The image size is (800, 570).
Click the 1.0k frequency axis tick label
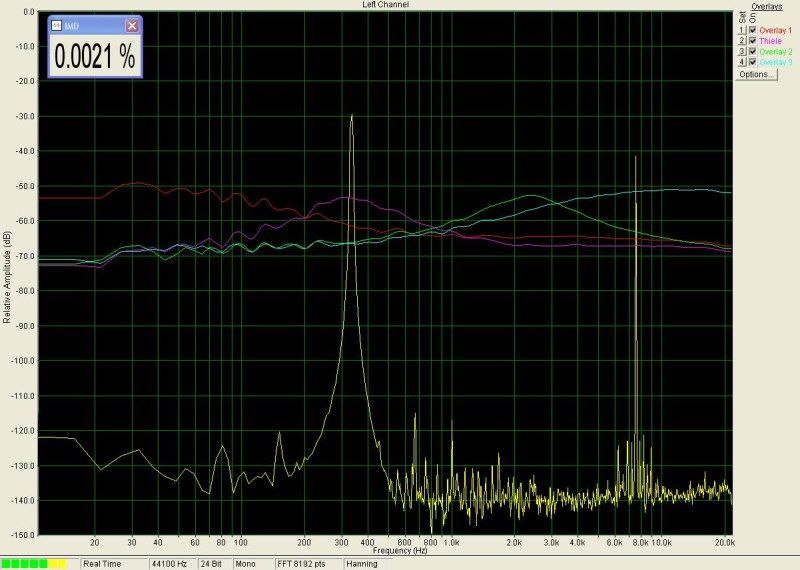[x=451, y=543]
